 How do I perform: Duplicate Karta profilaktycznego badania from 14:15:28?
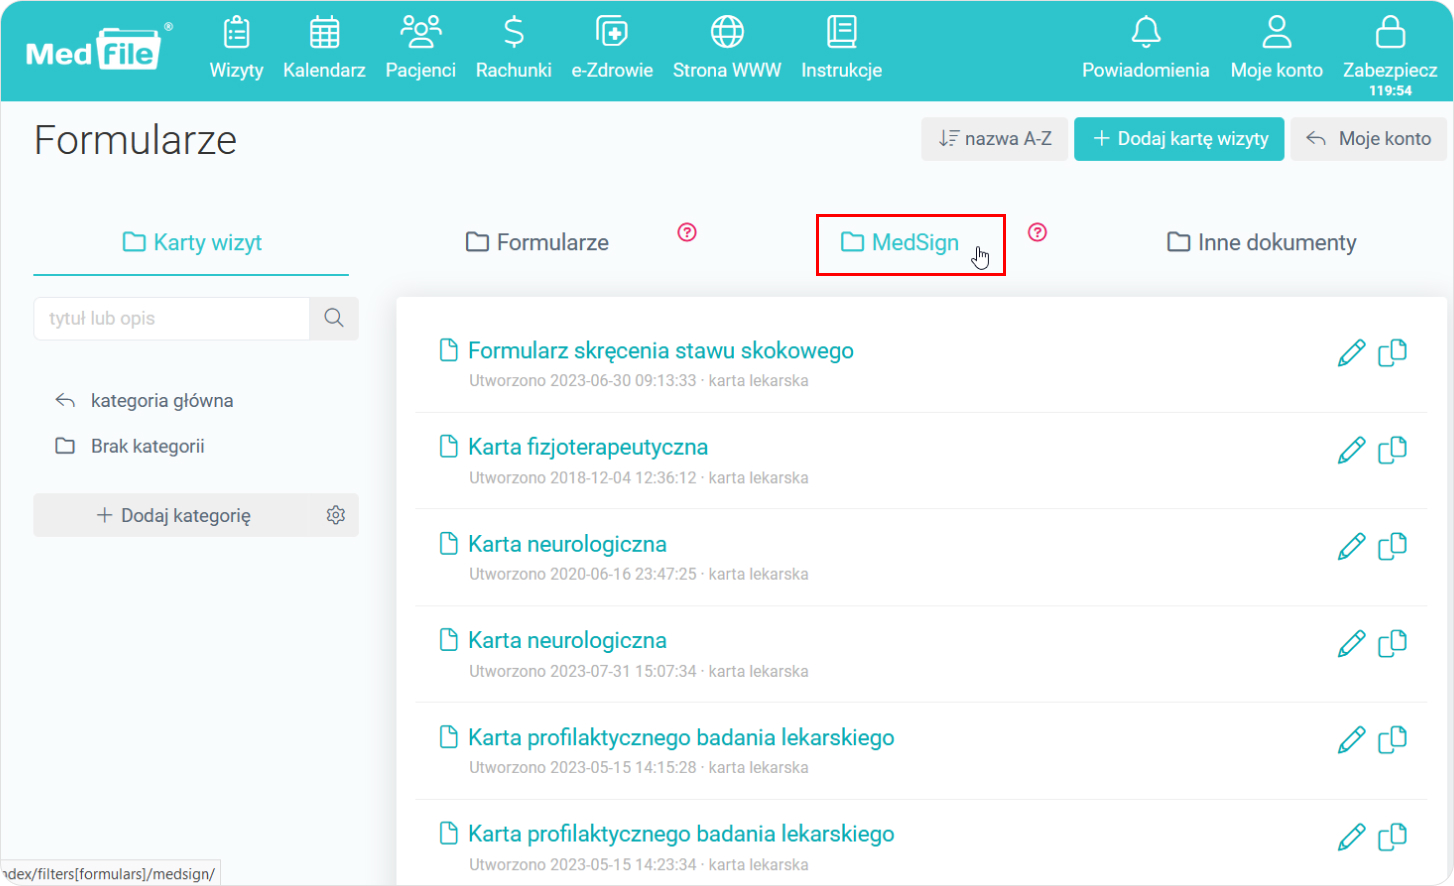(x=1392, y=740)
